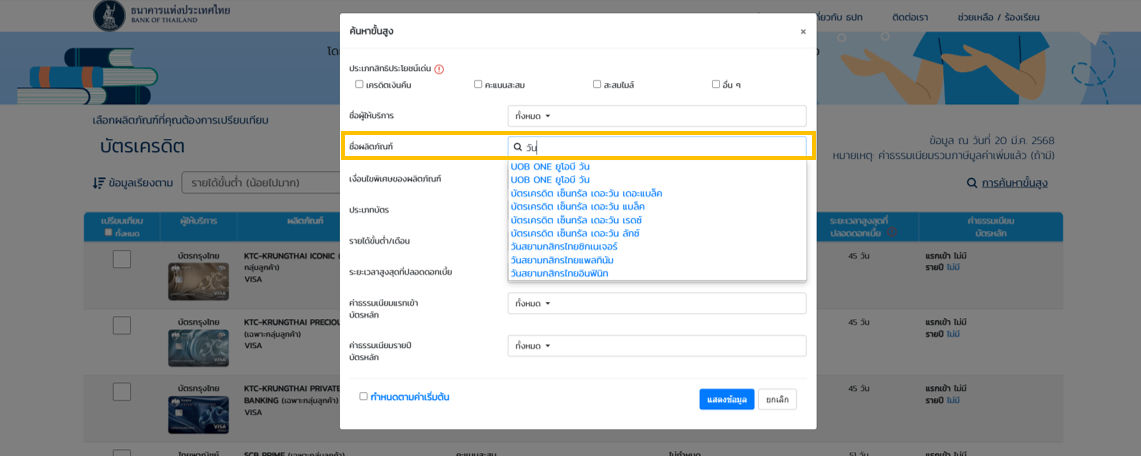Click the ค้นหาขั้นสูง dialog title
1141x456 pixels.
372,31
